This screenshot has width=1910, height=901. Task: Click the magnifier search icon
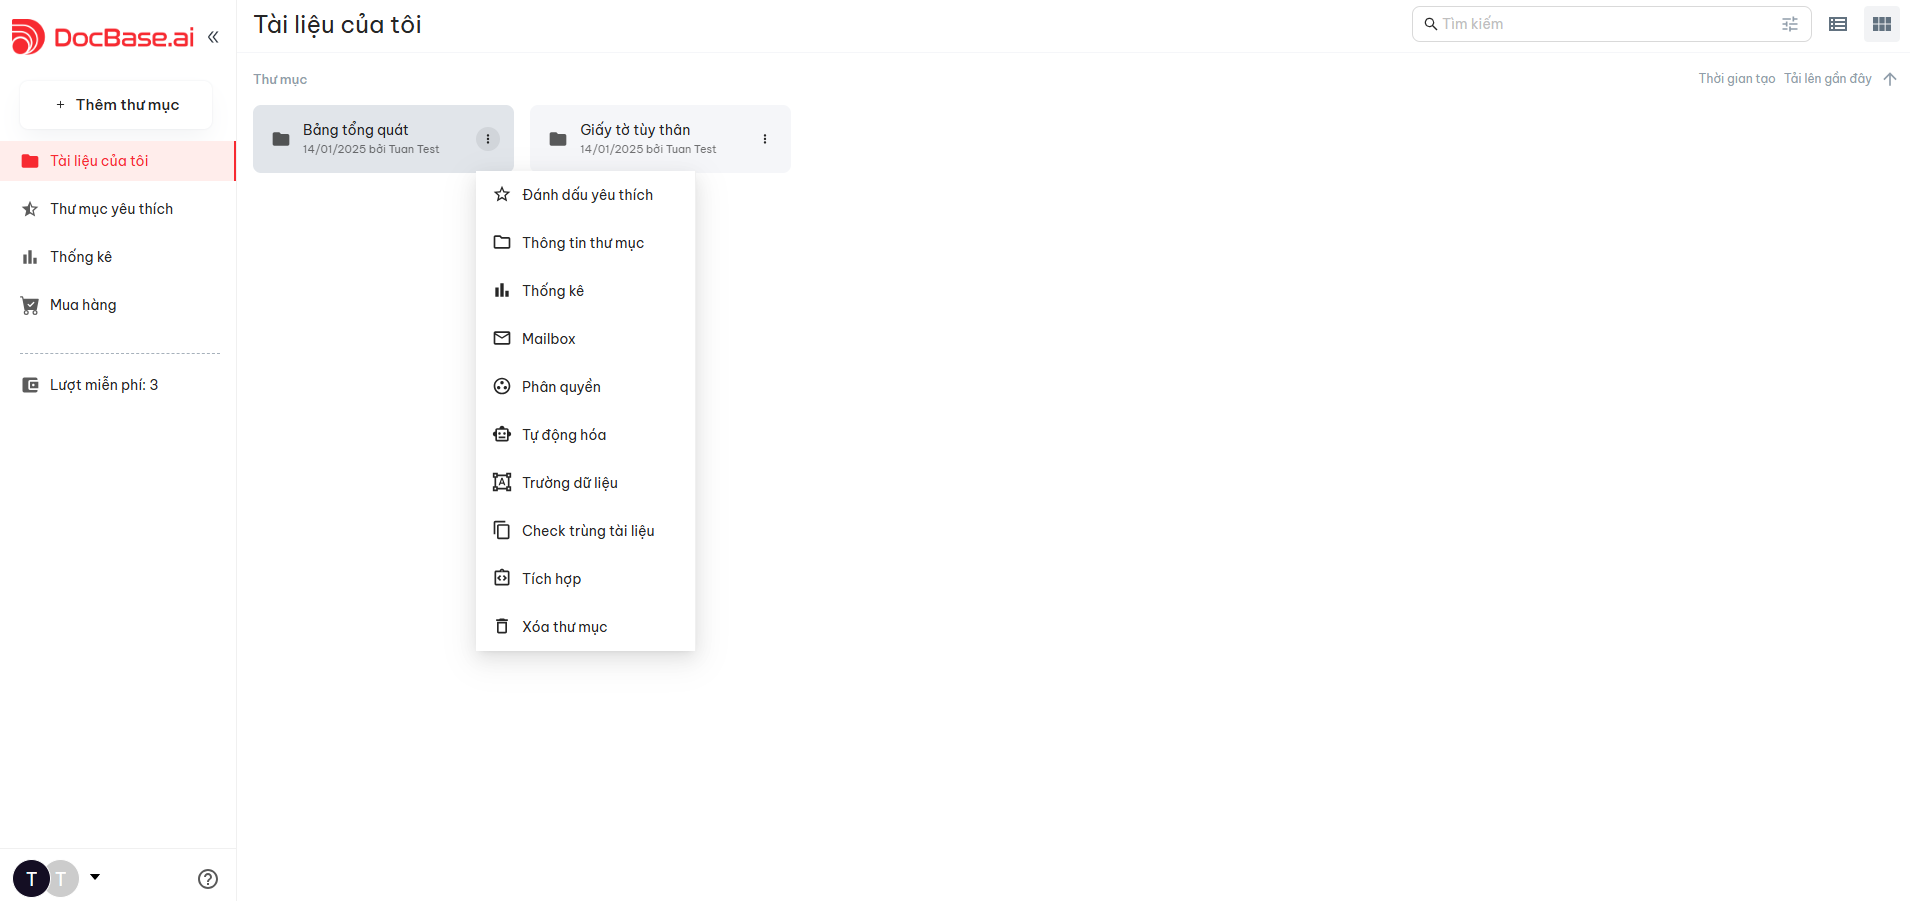pyautogui.click(x=1431, y=24)
